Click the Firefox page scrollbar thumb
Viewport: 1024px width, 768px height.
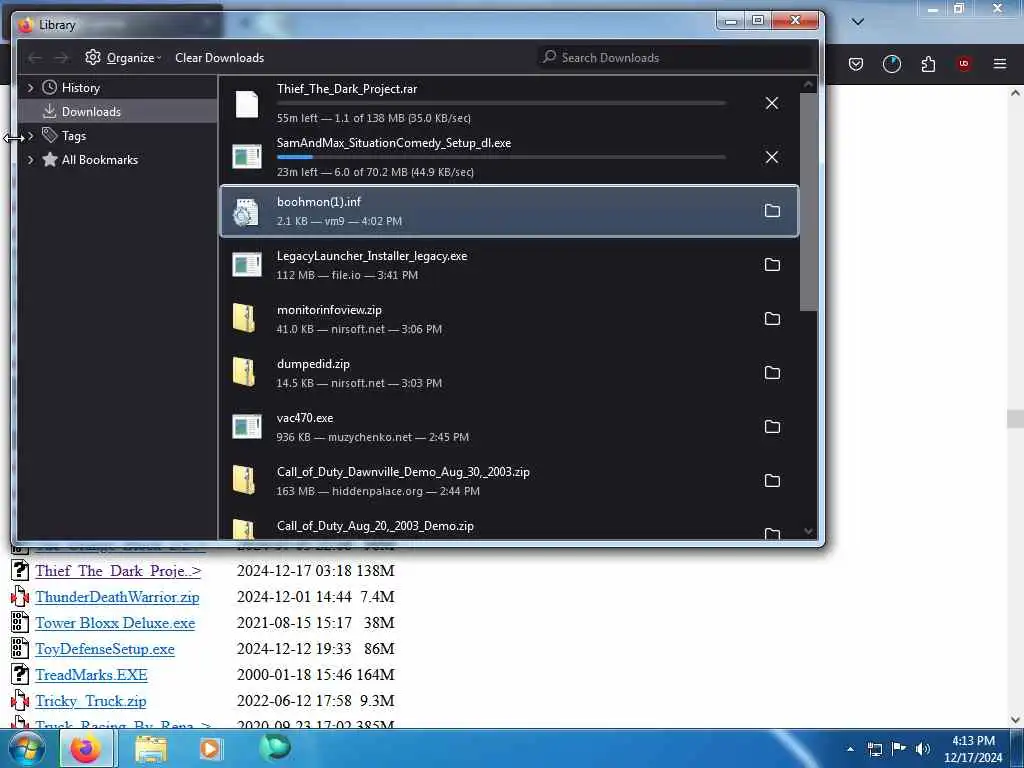(1015, 419)
